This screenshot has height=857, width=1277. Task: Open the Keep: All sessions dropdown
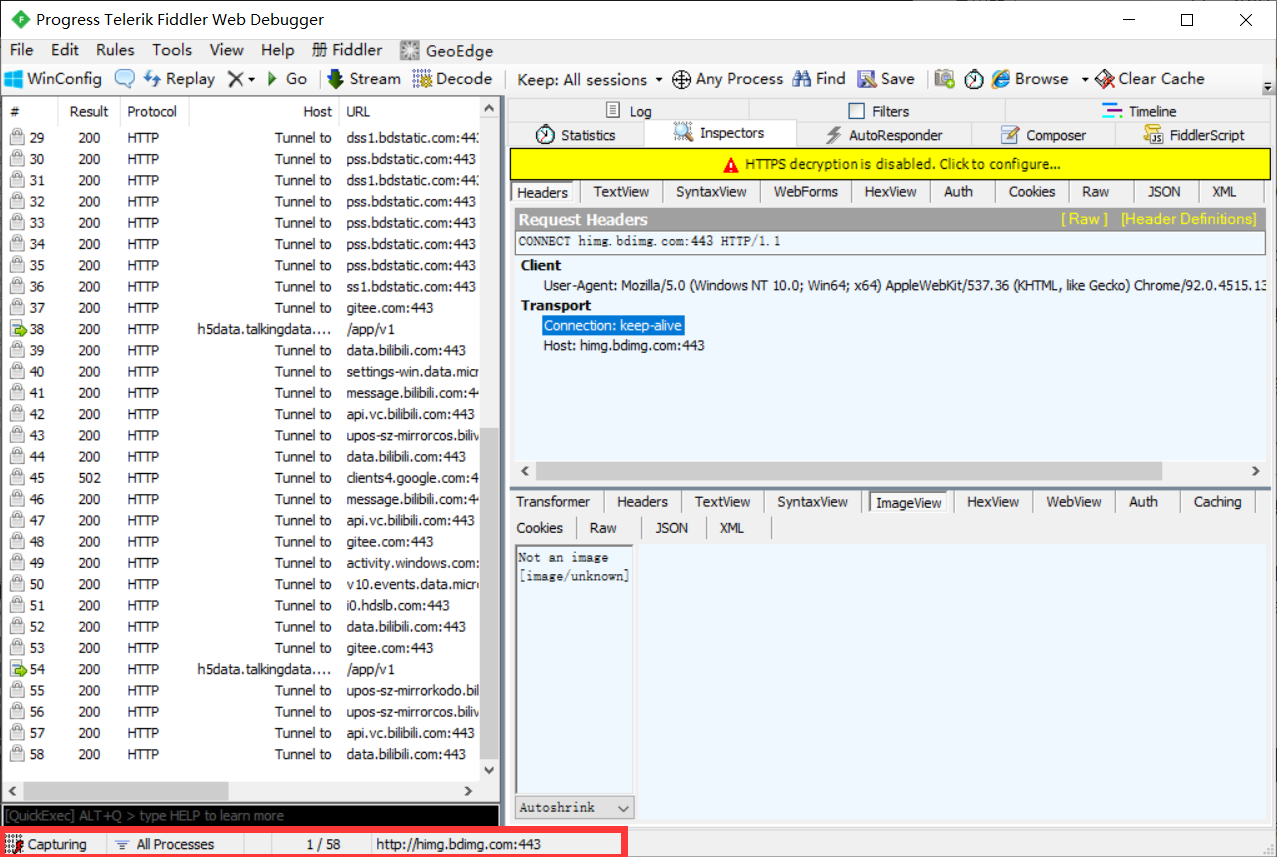590,79
